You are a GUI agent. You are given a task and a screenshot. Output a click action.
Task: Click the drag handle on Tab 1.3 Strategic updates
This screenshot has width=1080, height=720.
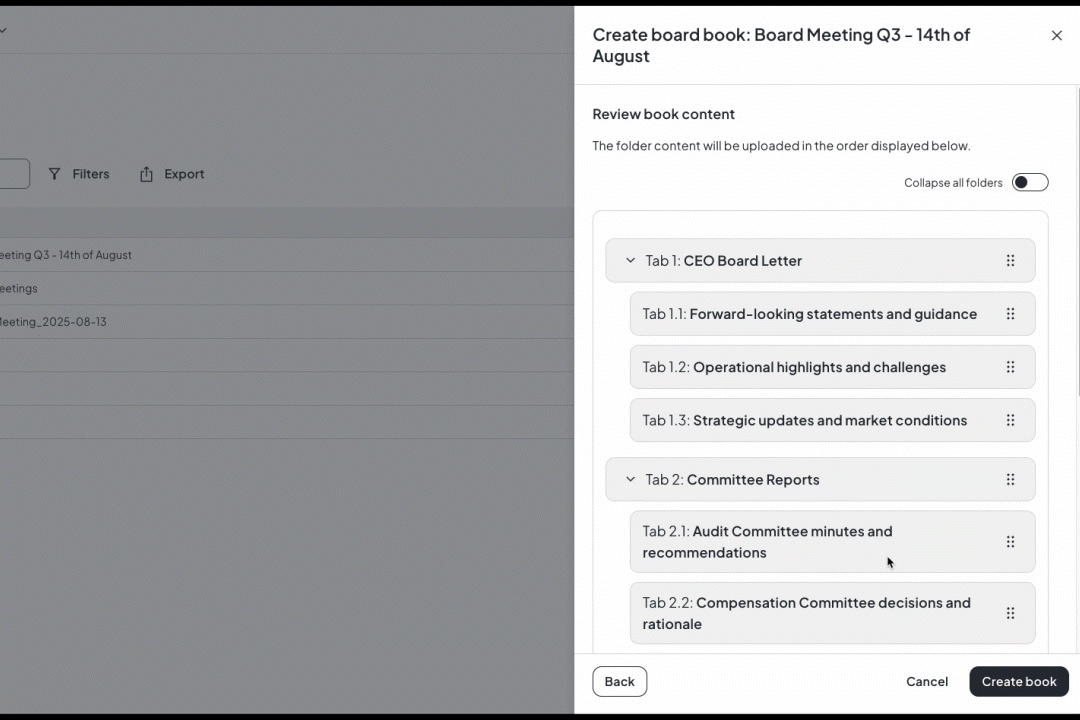(1011, 420)
